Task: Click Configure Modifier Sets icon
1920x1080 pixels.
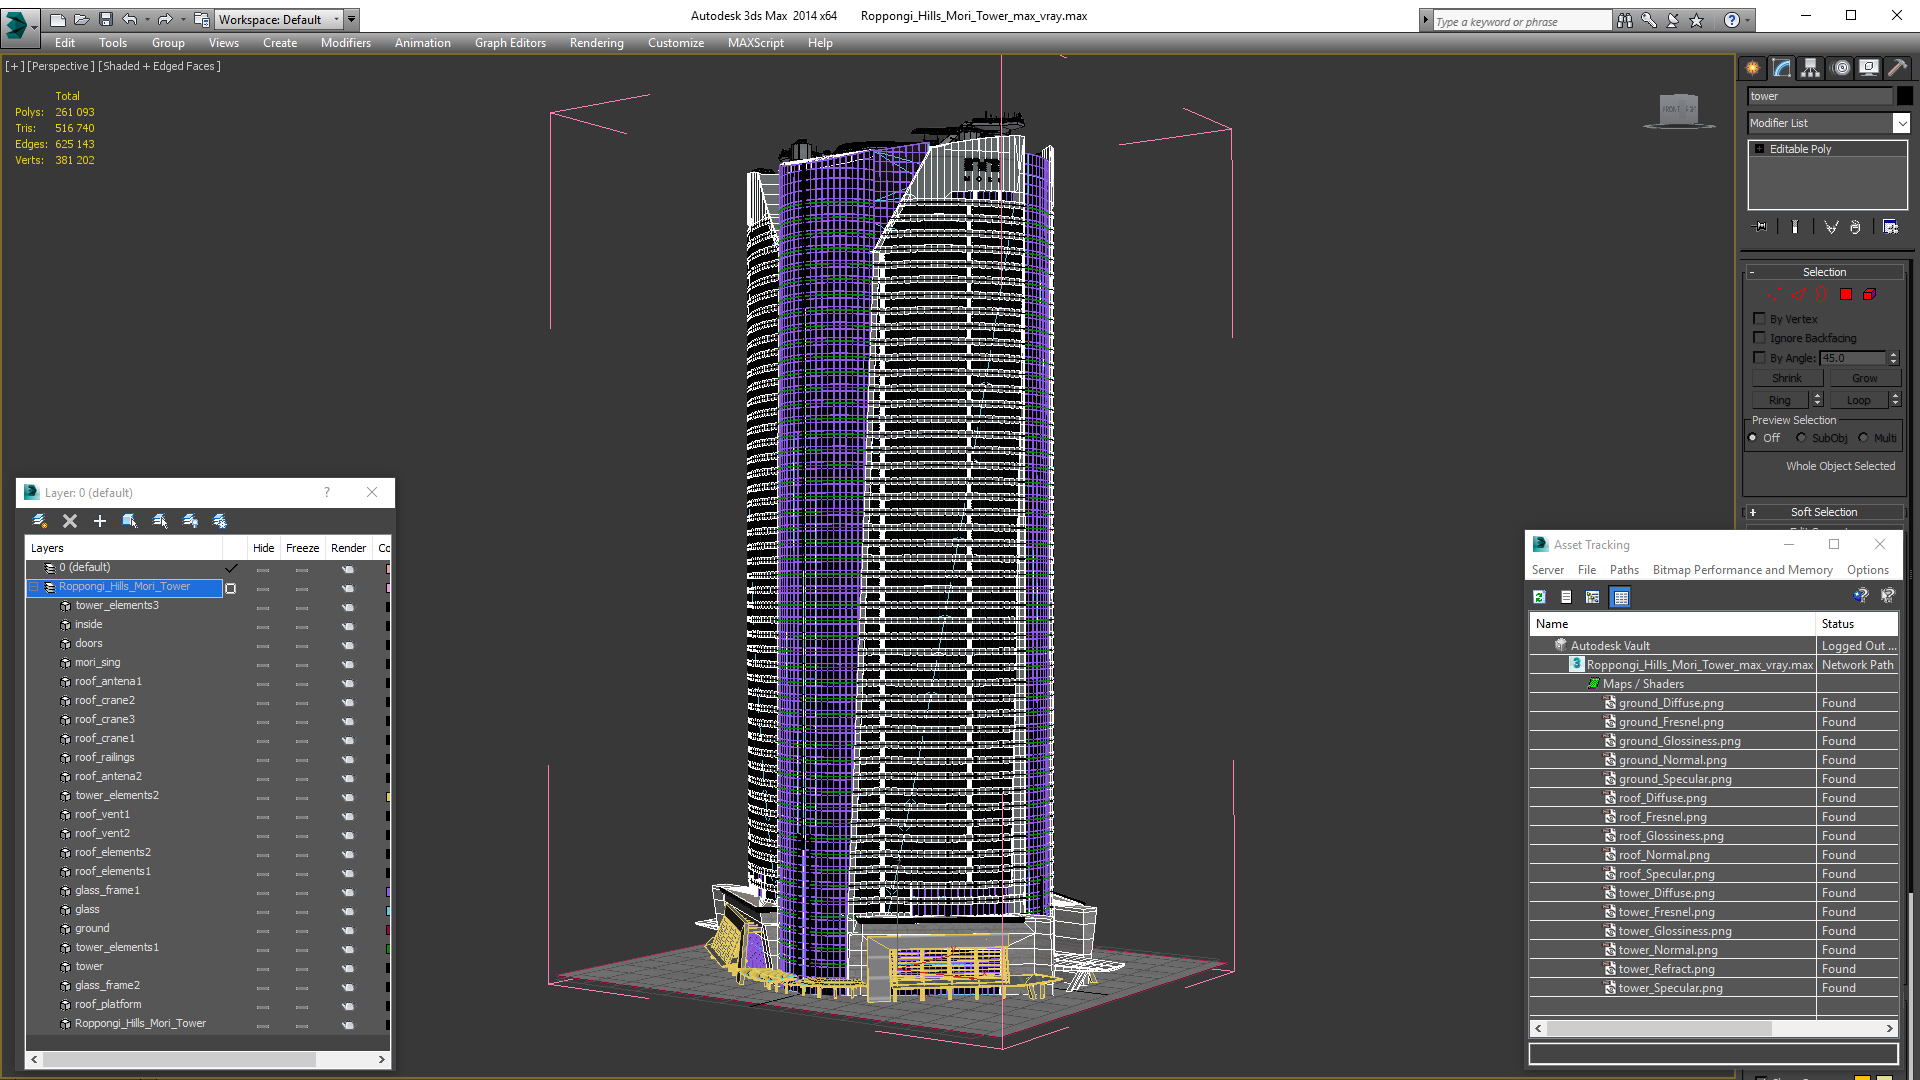Action: (1890, 227)
